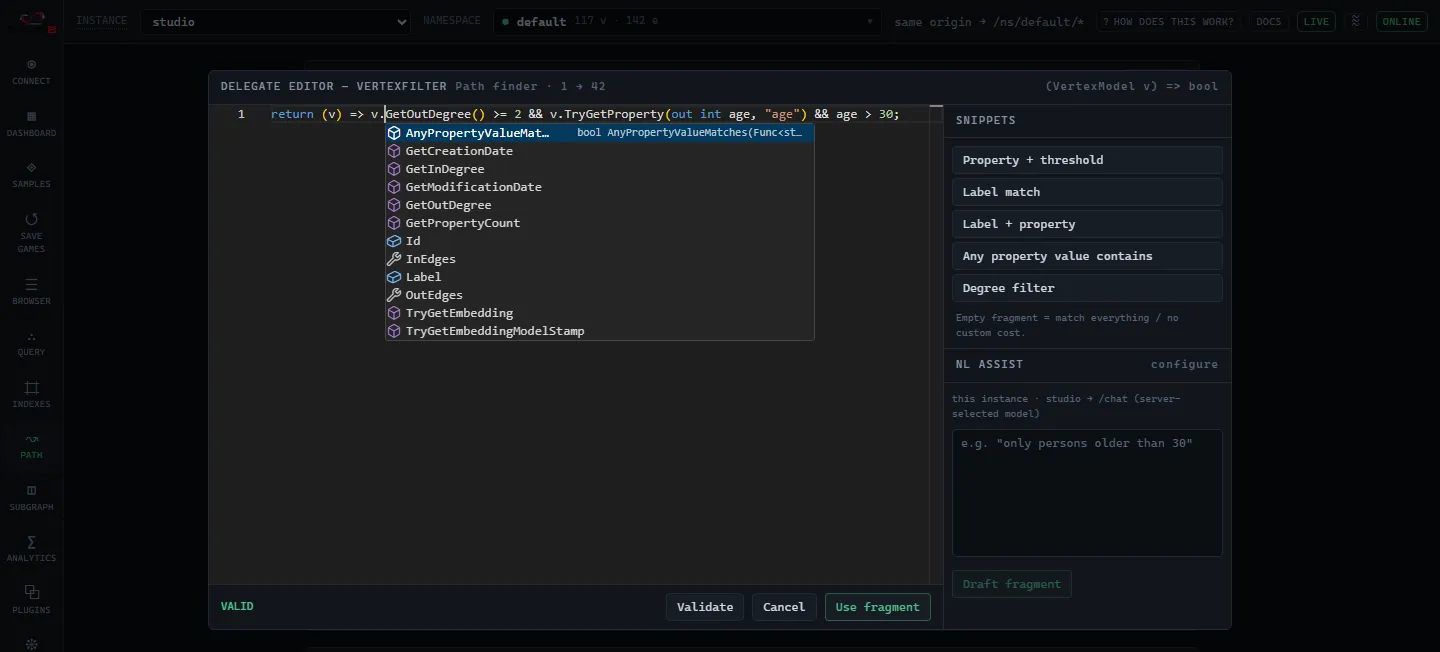Click the method icon beside GetCreationDate

394,151
